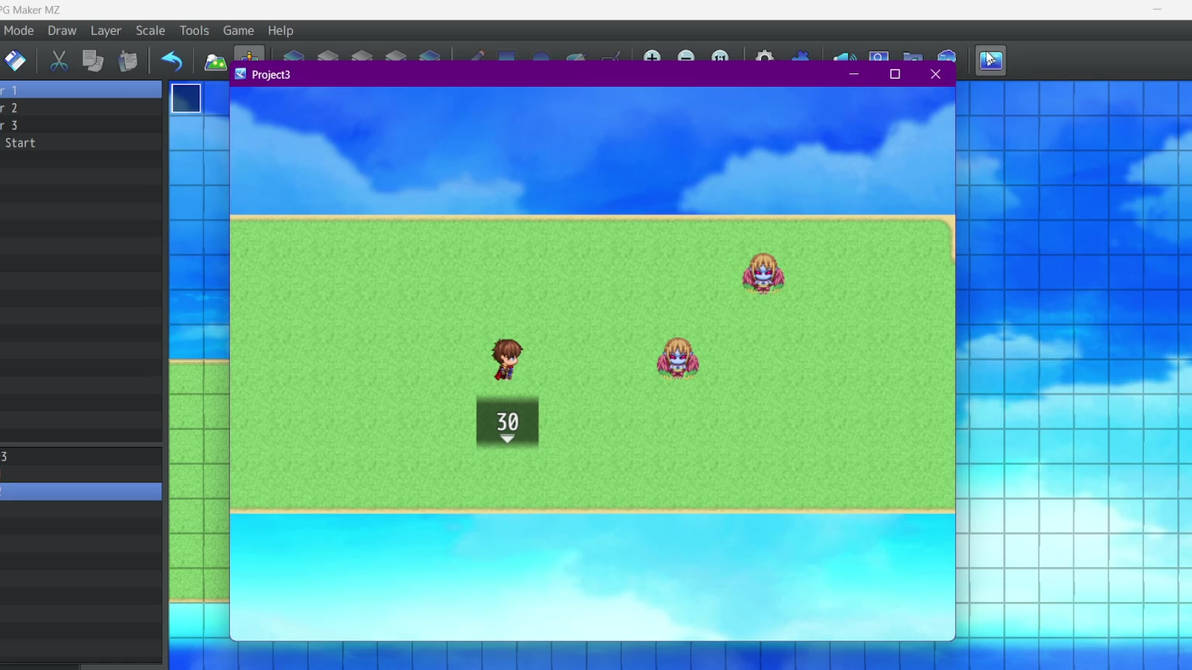The width and height of the screenshot is (1192, 670).
Task: Open the Mode menu
Action: point(18,30)
